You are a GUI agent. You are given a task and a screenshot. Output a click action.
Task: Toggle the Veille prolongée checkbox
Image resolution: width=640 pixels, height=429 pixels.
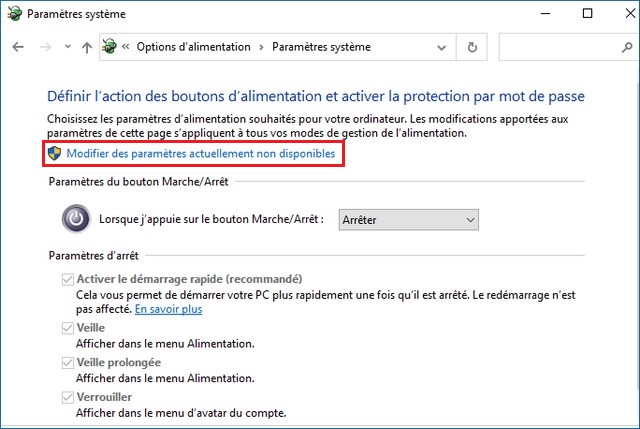point(68,362)
